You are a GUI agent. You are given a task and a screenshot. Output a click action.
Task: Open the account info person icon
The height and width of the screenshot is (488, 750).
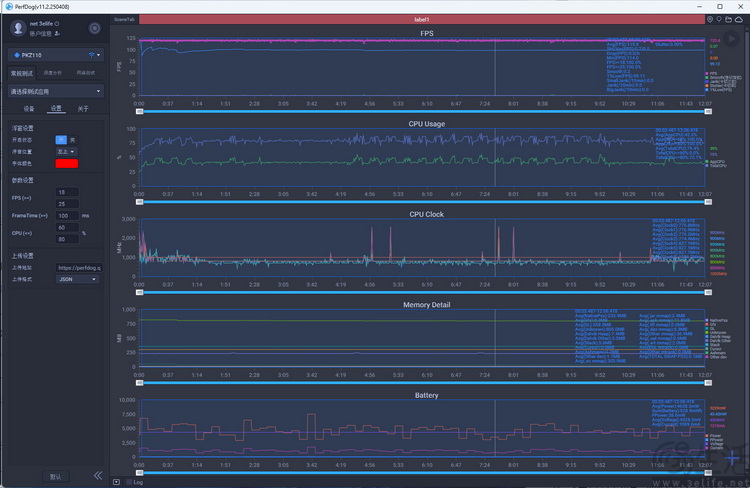pyautogui.click(x=57, y=33)
